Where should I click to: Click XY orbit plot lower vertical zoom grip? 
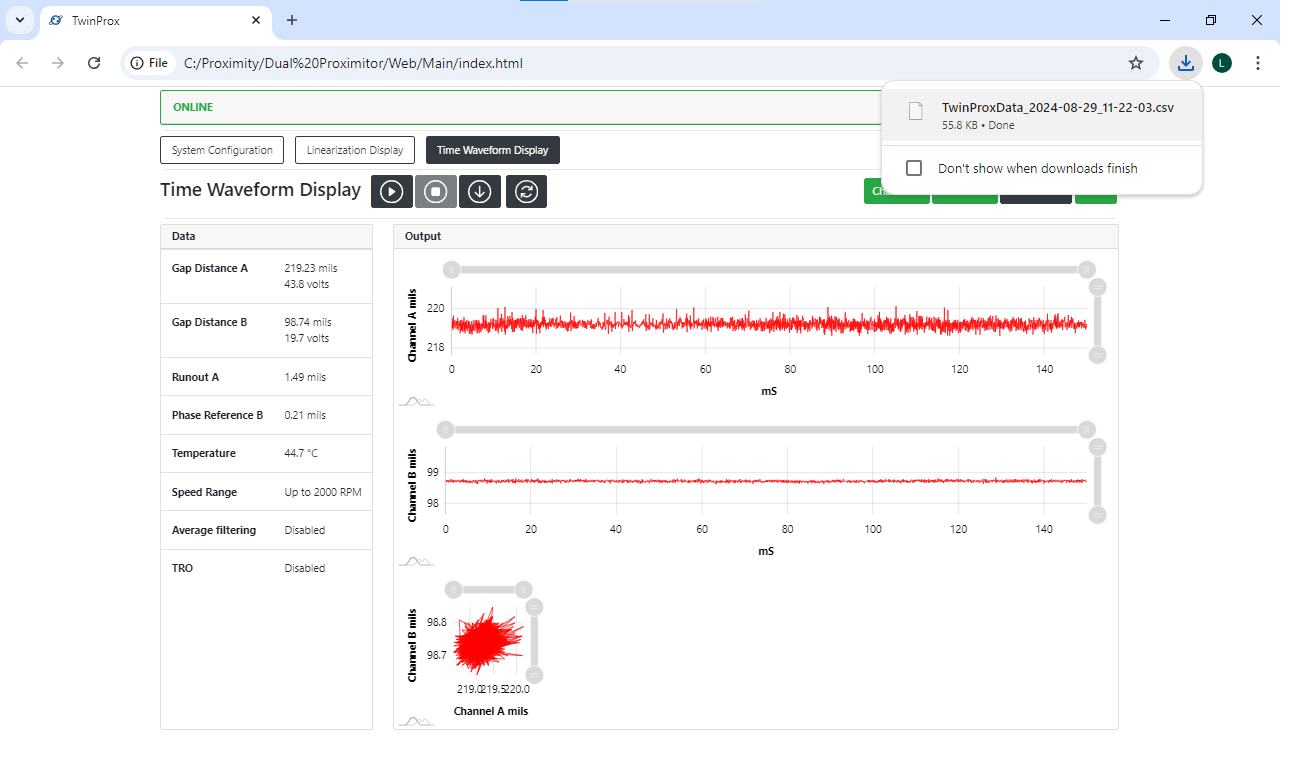534,675
